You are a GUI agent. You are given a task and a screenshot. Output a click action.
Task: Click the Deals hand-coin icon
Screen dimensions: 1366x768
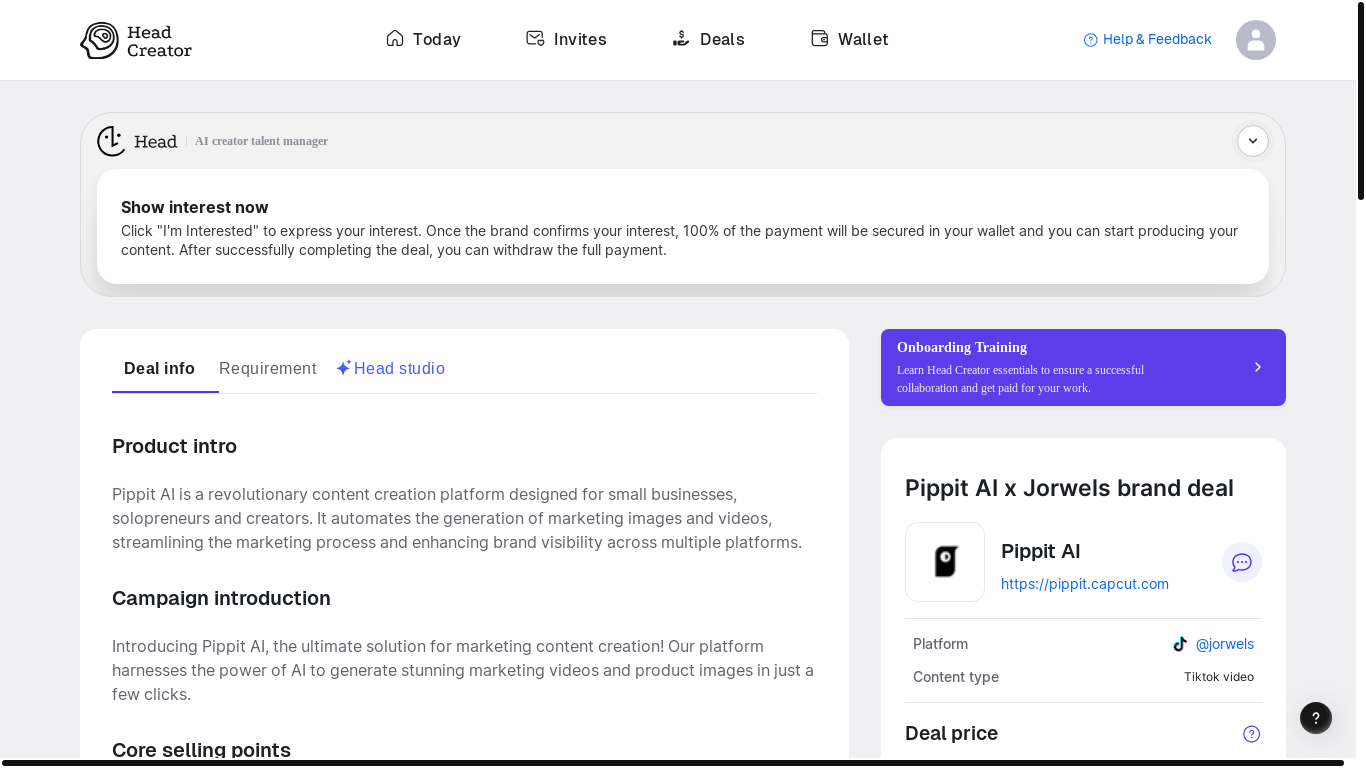click(681, 38)
